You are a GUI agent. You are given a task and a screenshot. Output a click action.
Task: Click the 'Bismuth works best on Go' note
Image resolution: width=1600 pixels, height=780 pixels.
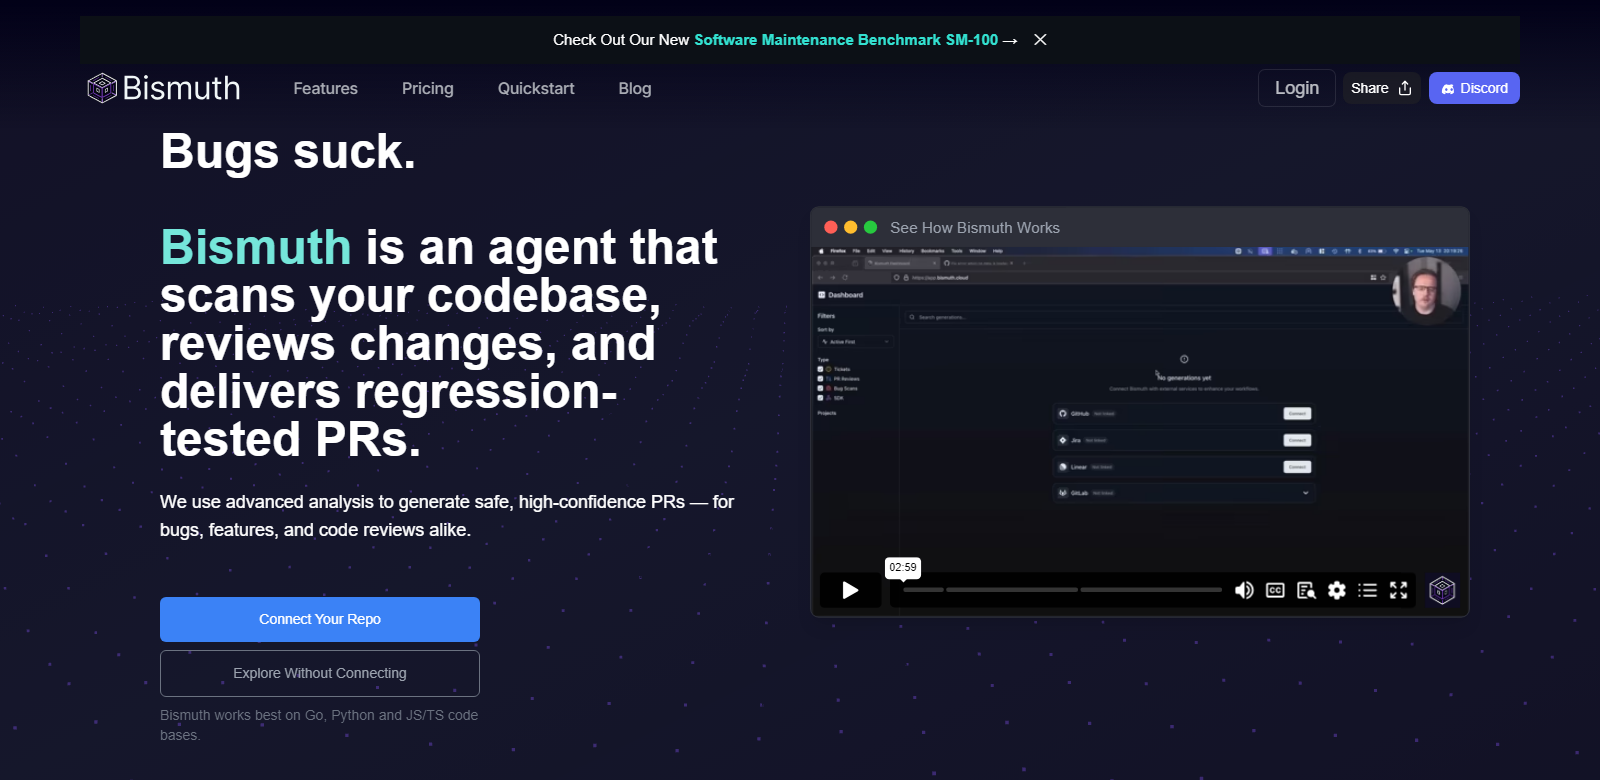(319, 725)
